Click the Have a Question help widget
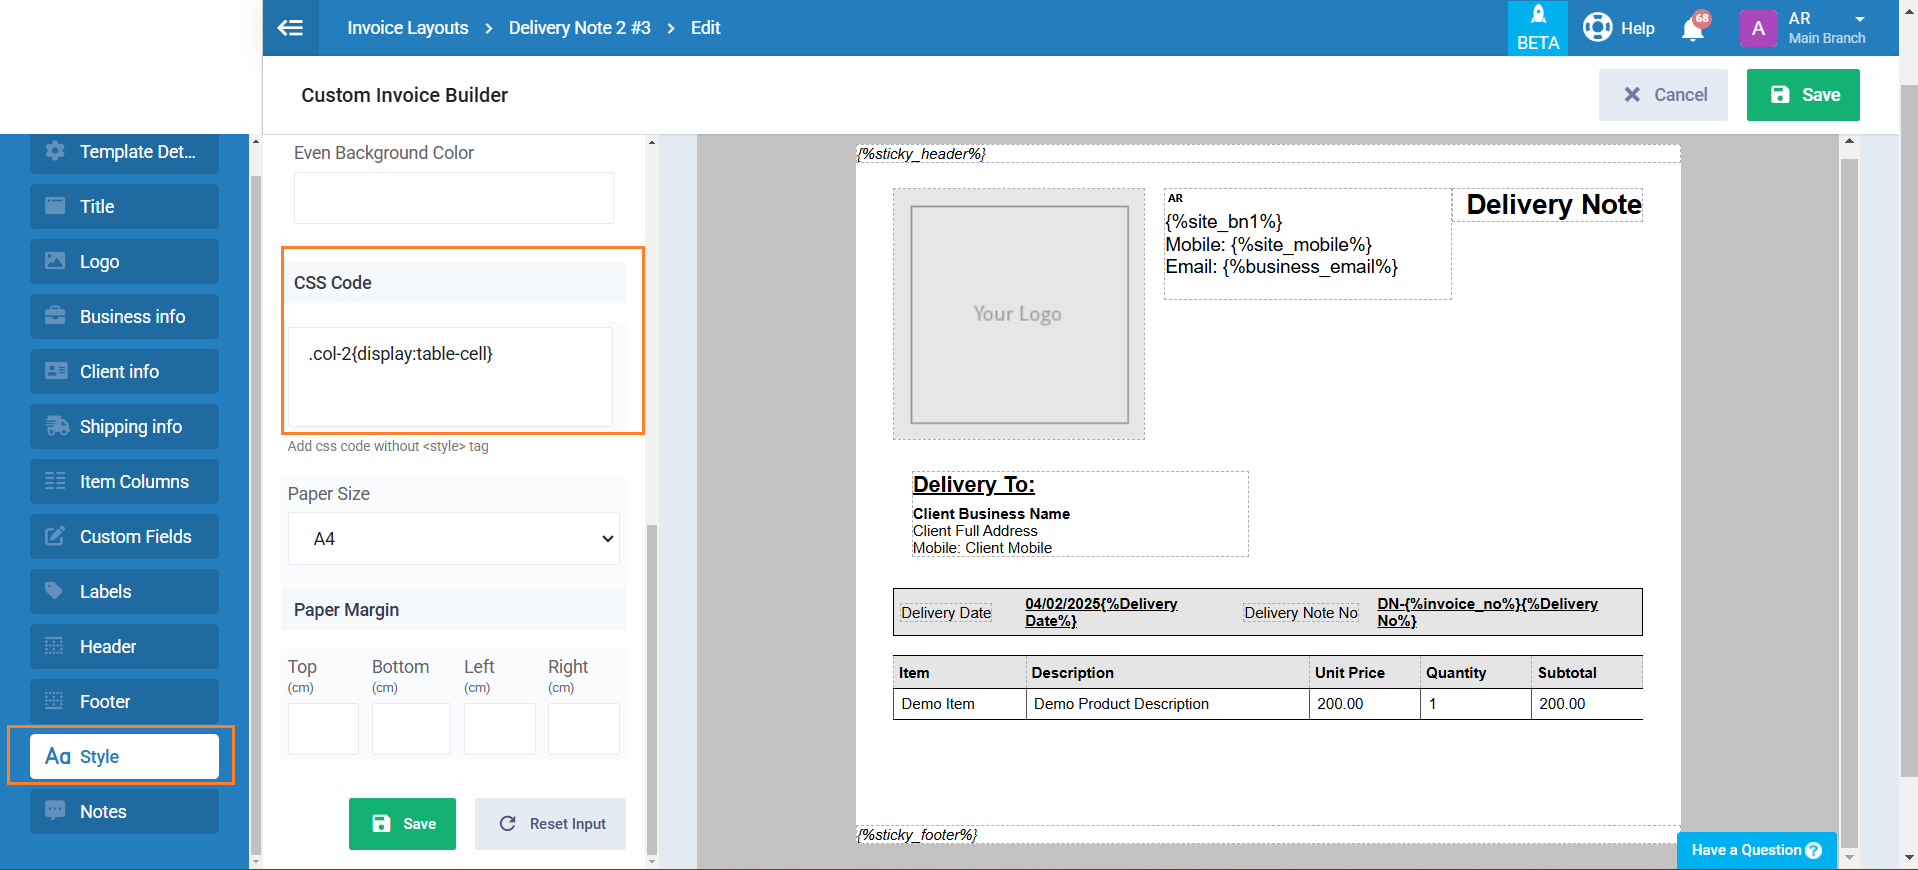The height and width of the screenshot is (870, 1918). (x=1756, y=850)
